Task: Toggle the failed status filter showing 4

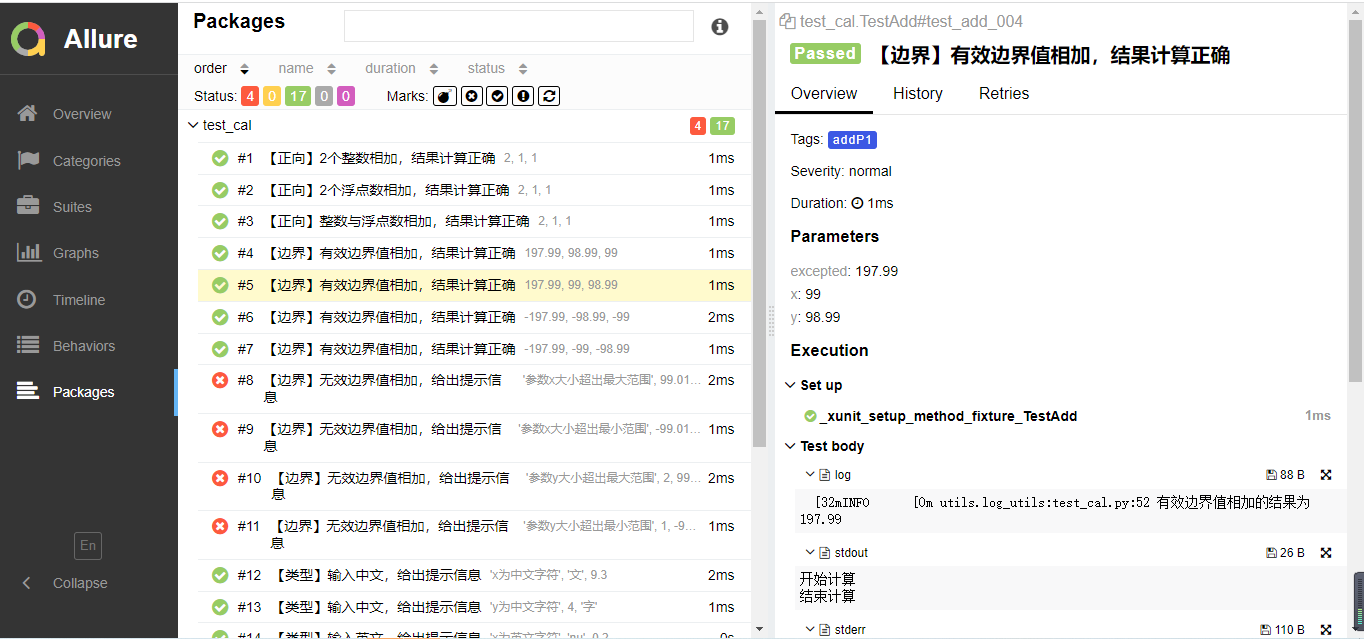Action: click(x=250, y=96)
